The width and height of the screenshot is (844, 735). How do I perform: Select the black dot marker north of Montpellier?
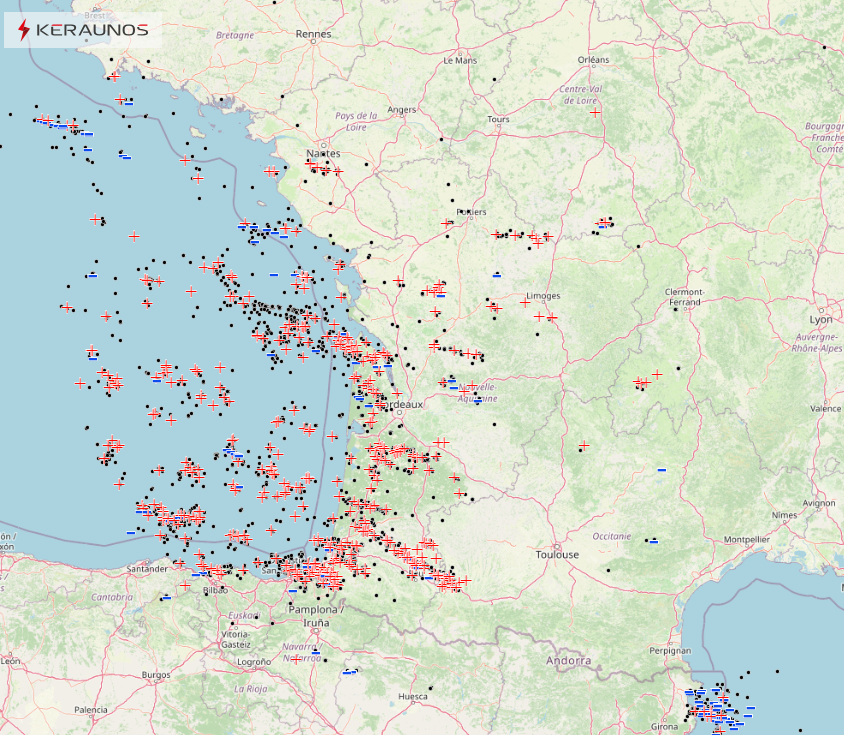[648, 540]
